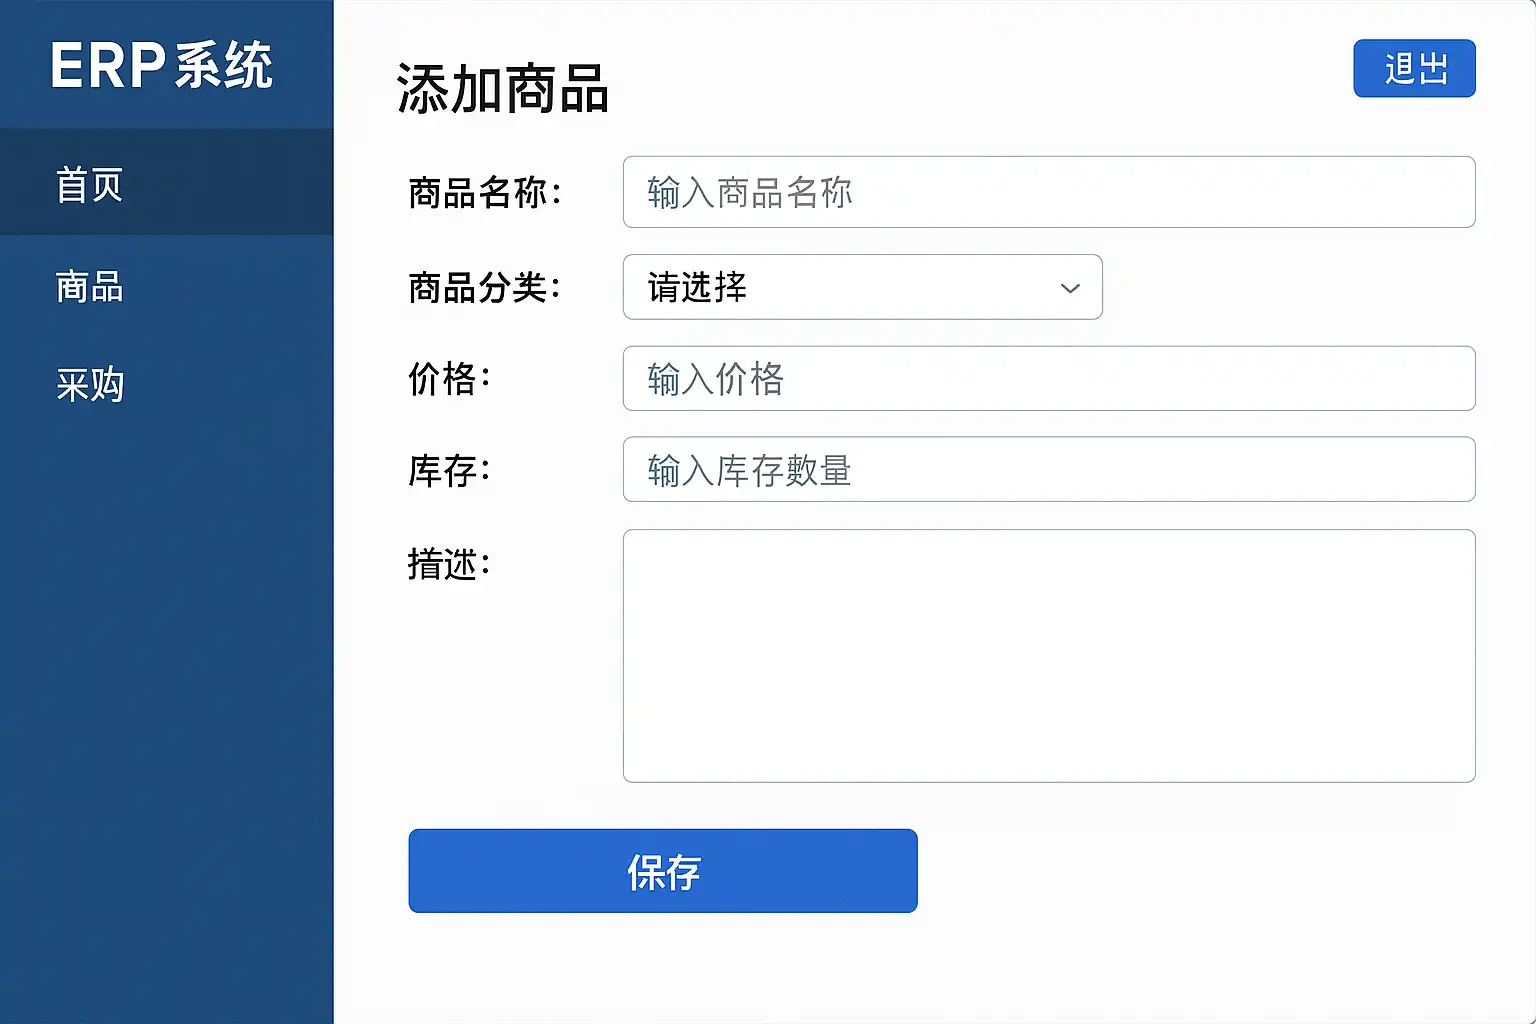Focus the 输入商品名称 text field

coord(1048,192)
